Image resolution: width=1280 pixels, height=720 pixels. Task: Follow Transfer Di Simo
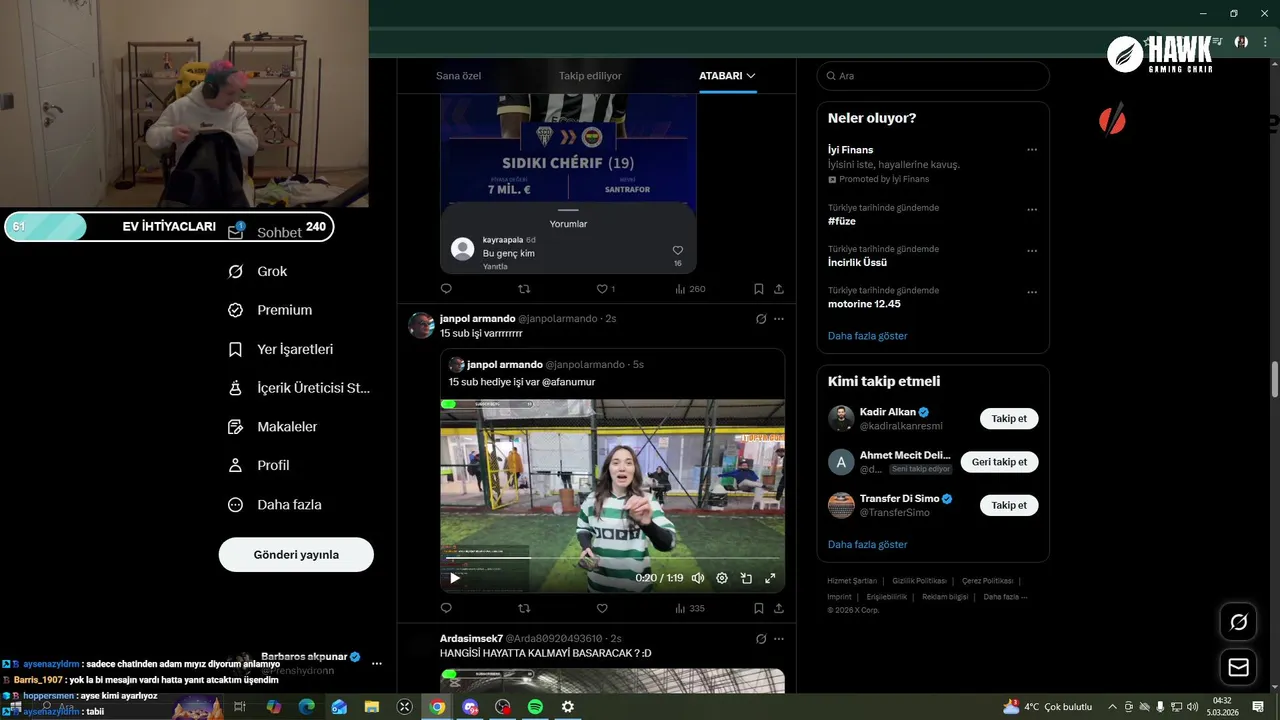point(1009,505)
